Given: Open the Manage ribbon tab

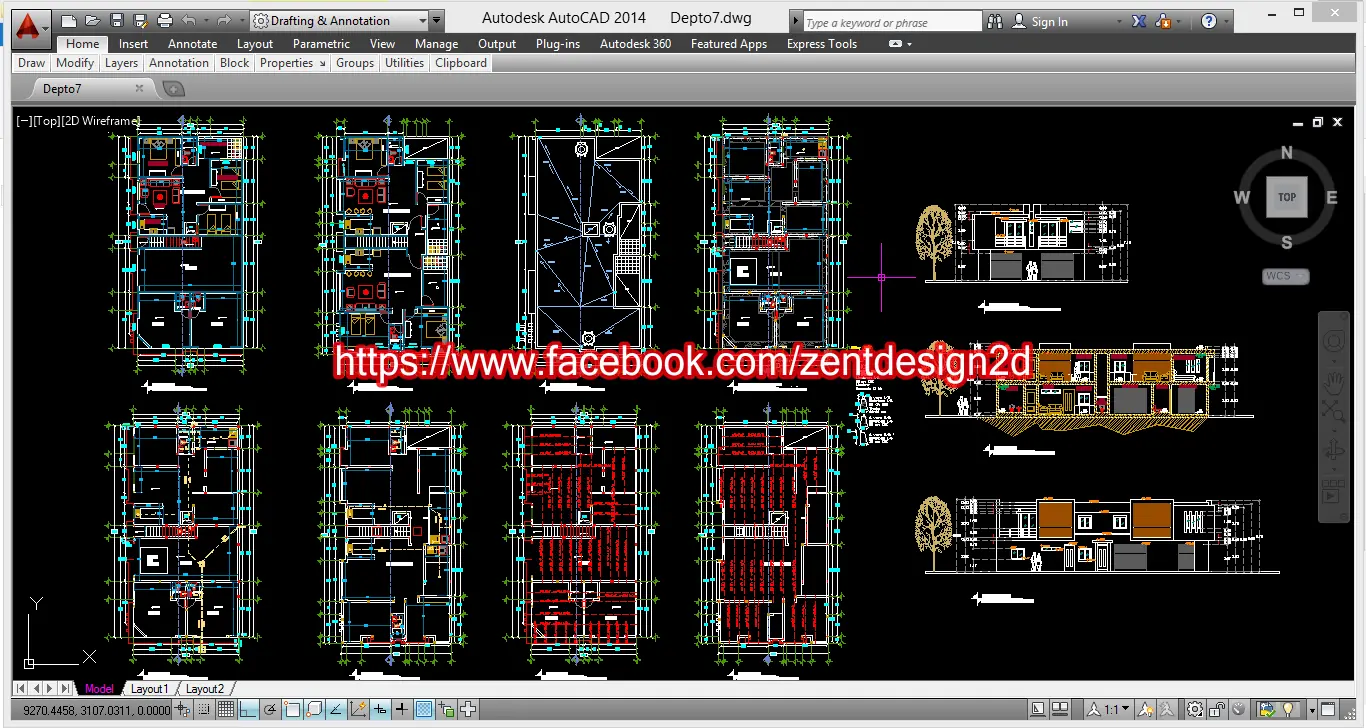Looking at the screenshot, I should [436, 44].
